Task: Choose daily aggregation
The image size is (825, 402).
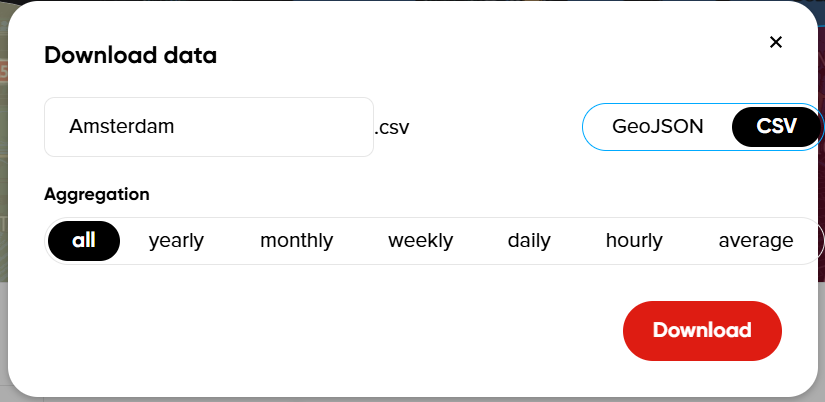Action: pyautogui.click(x=529, y=241)
